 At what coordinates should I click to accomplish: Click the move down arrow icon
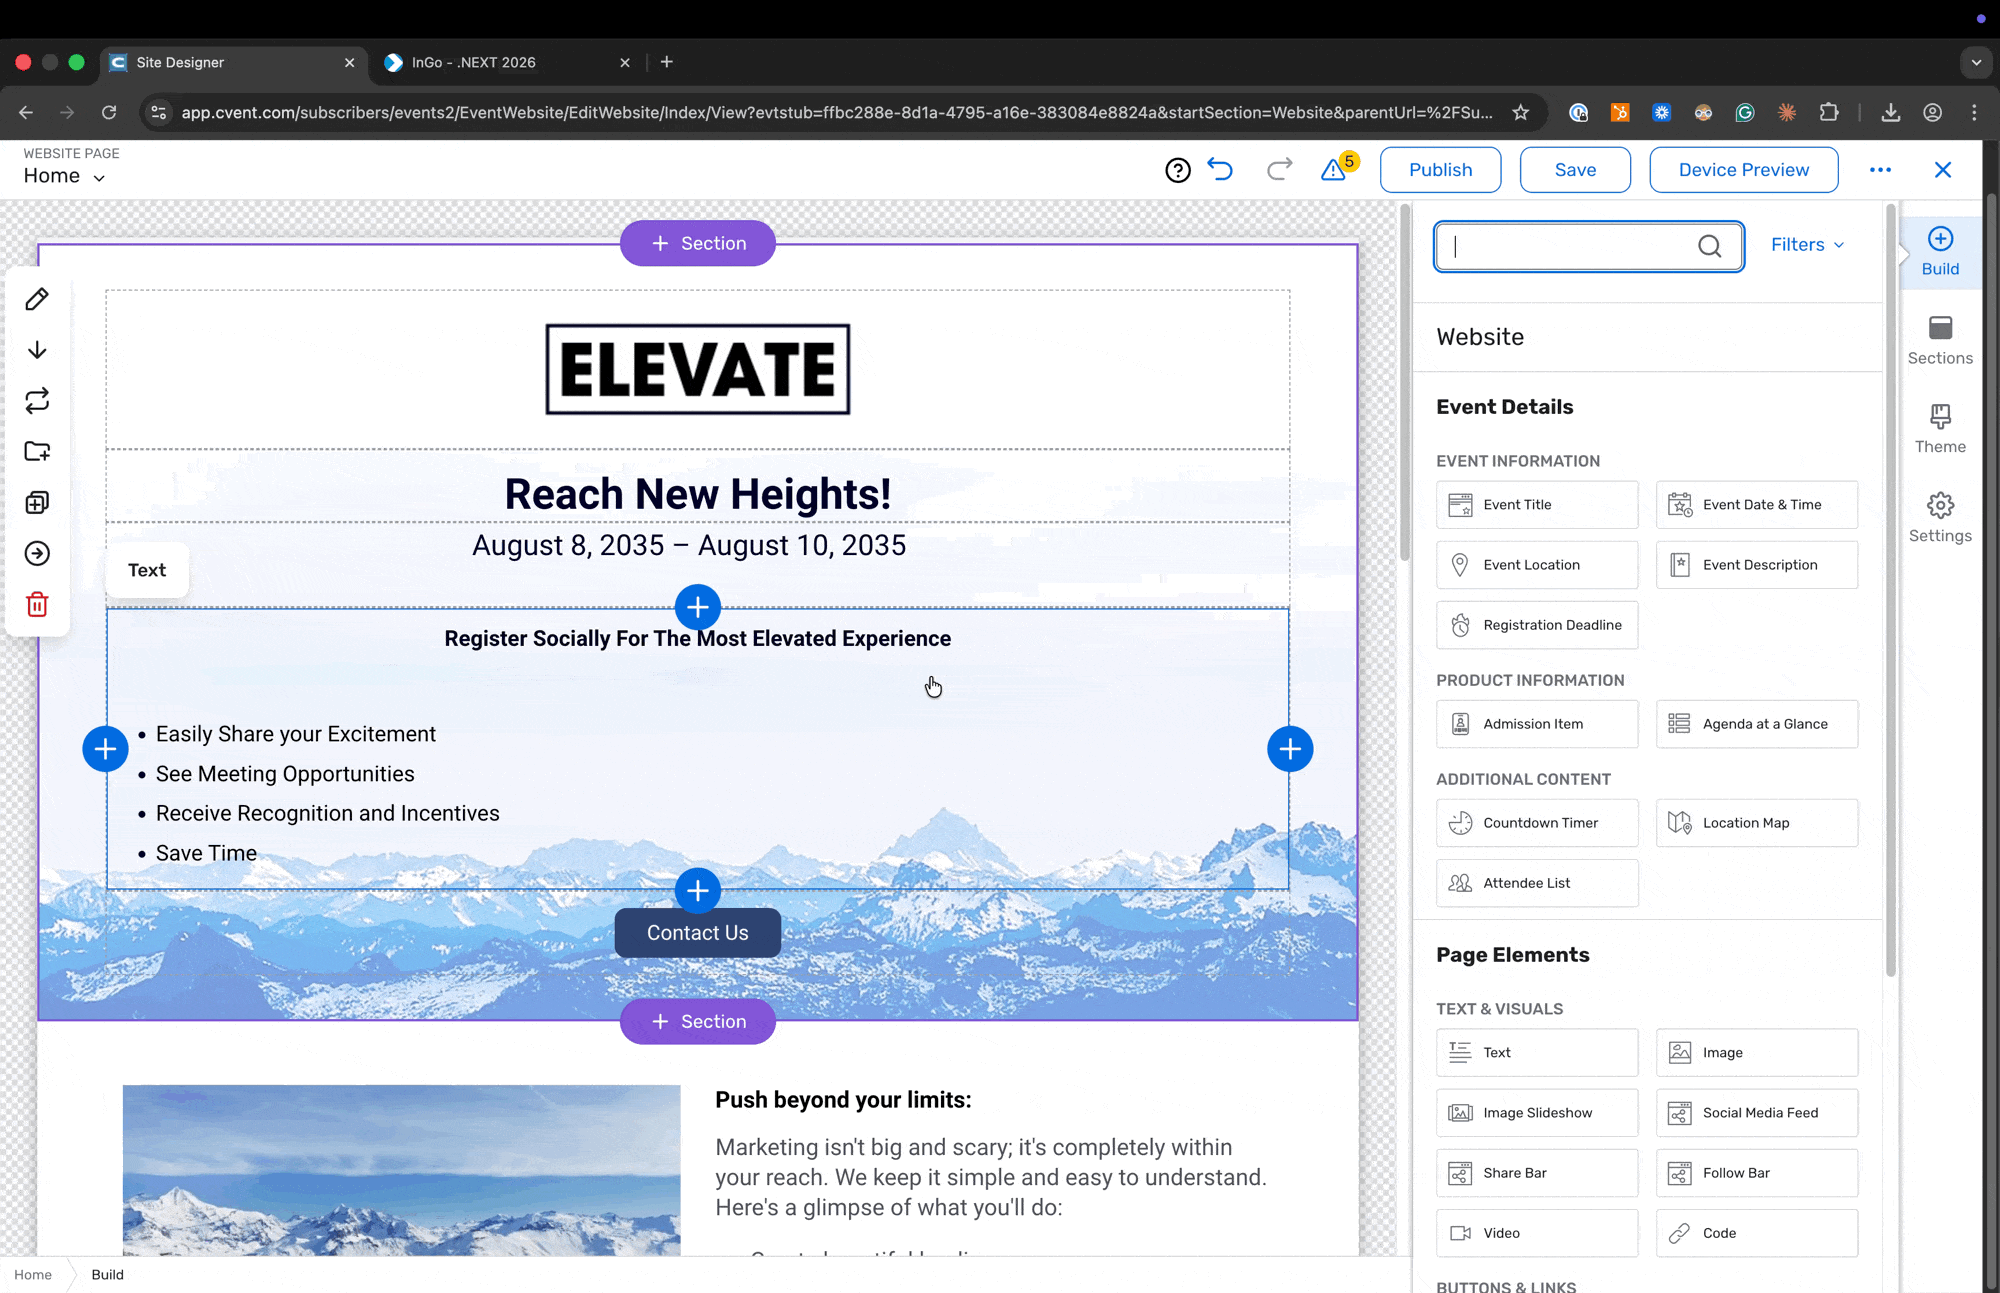(37, 350)
